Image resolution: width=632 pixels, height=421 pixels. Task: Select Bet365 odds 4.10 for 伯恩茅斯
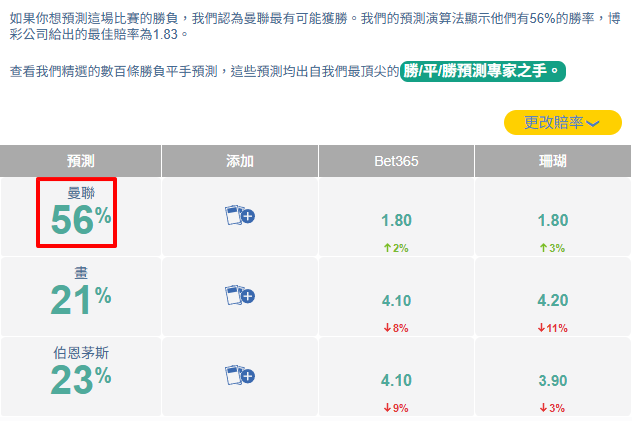point(396,380)
